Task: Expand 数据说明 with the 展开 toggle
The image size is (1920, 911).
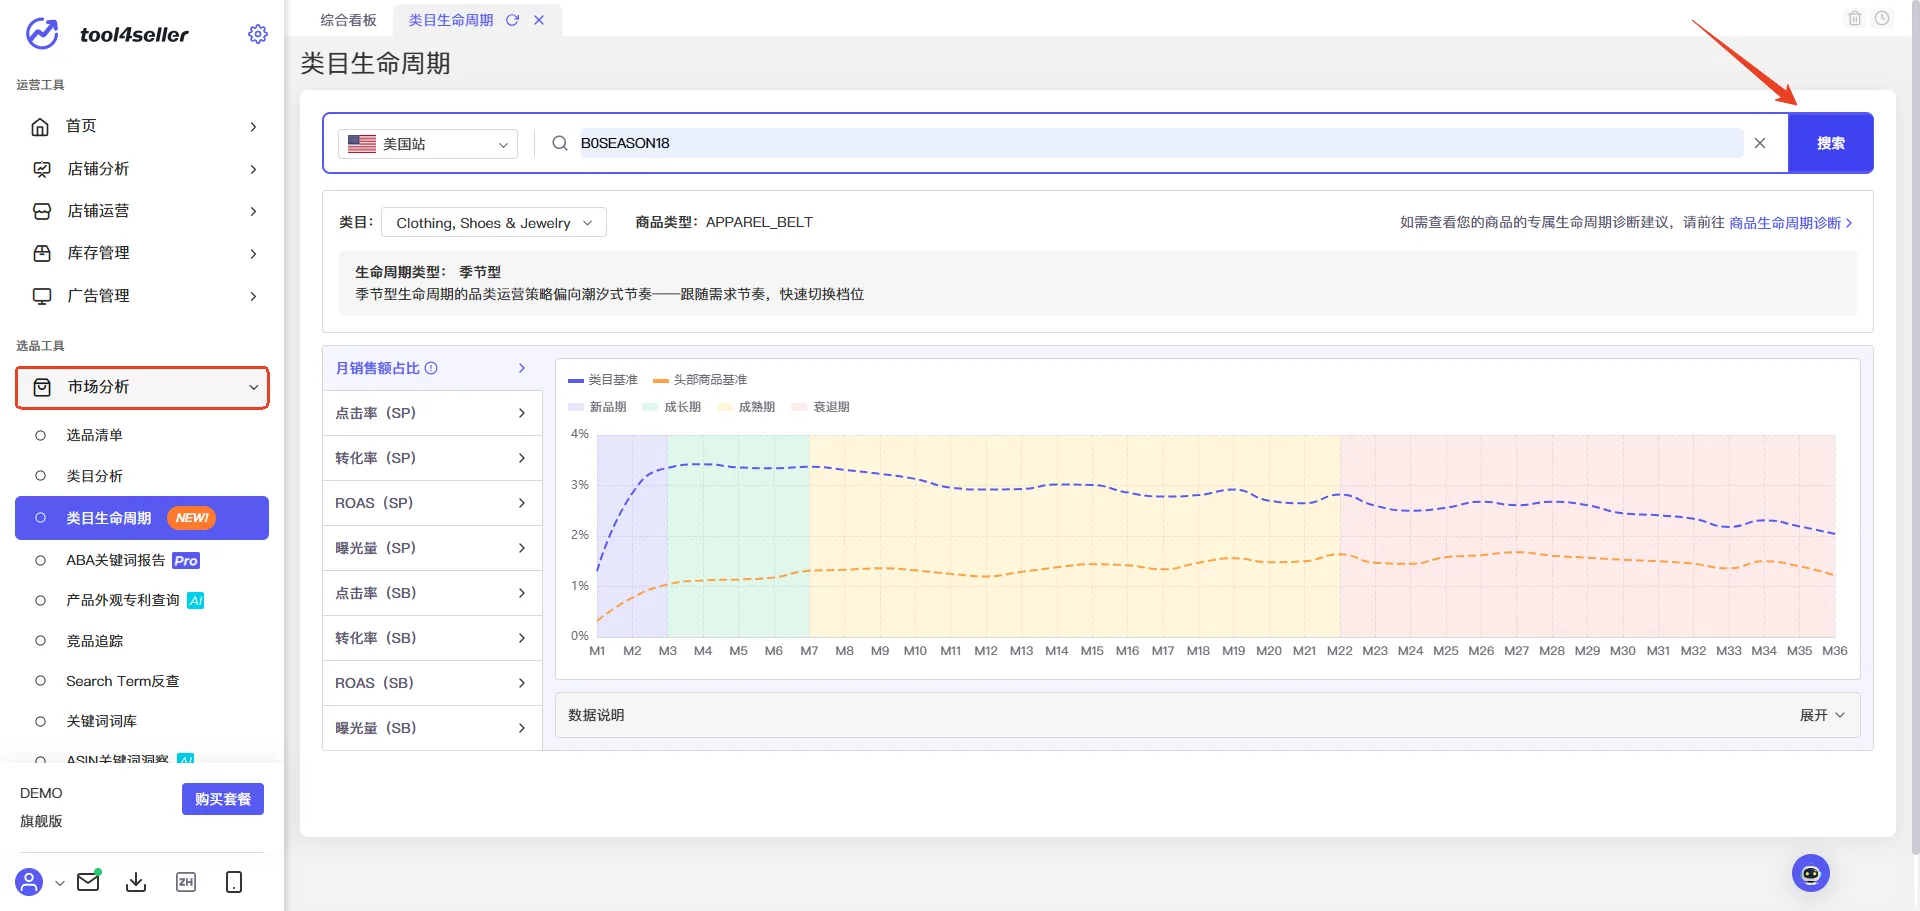Action: point(1822,715)
